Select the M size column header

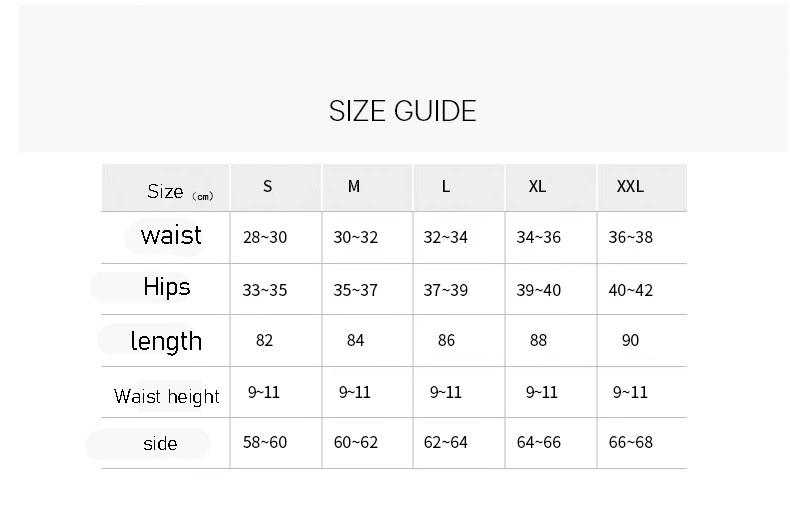click(x=354, y=186)
